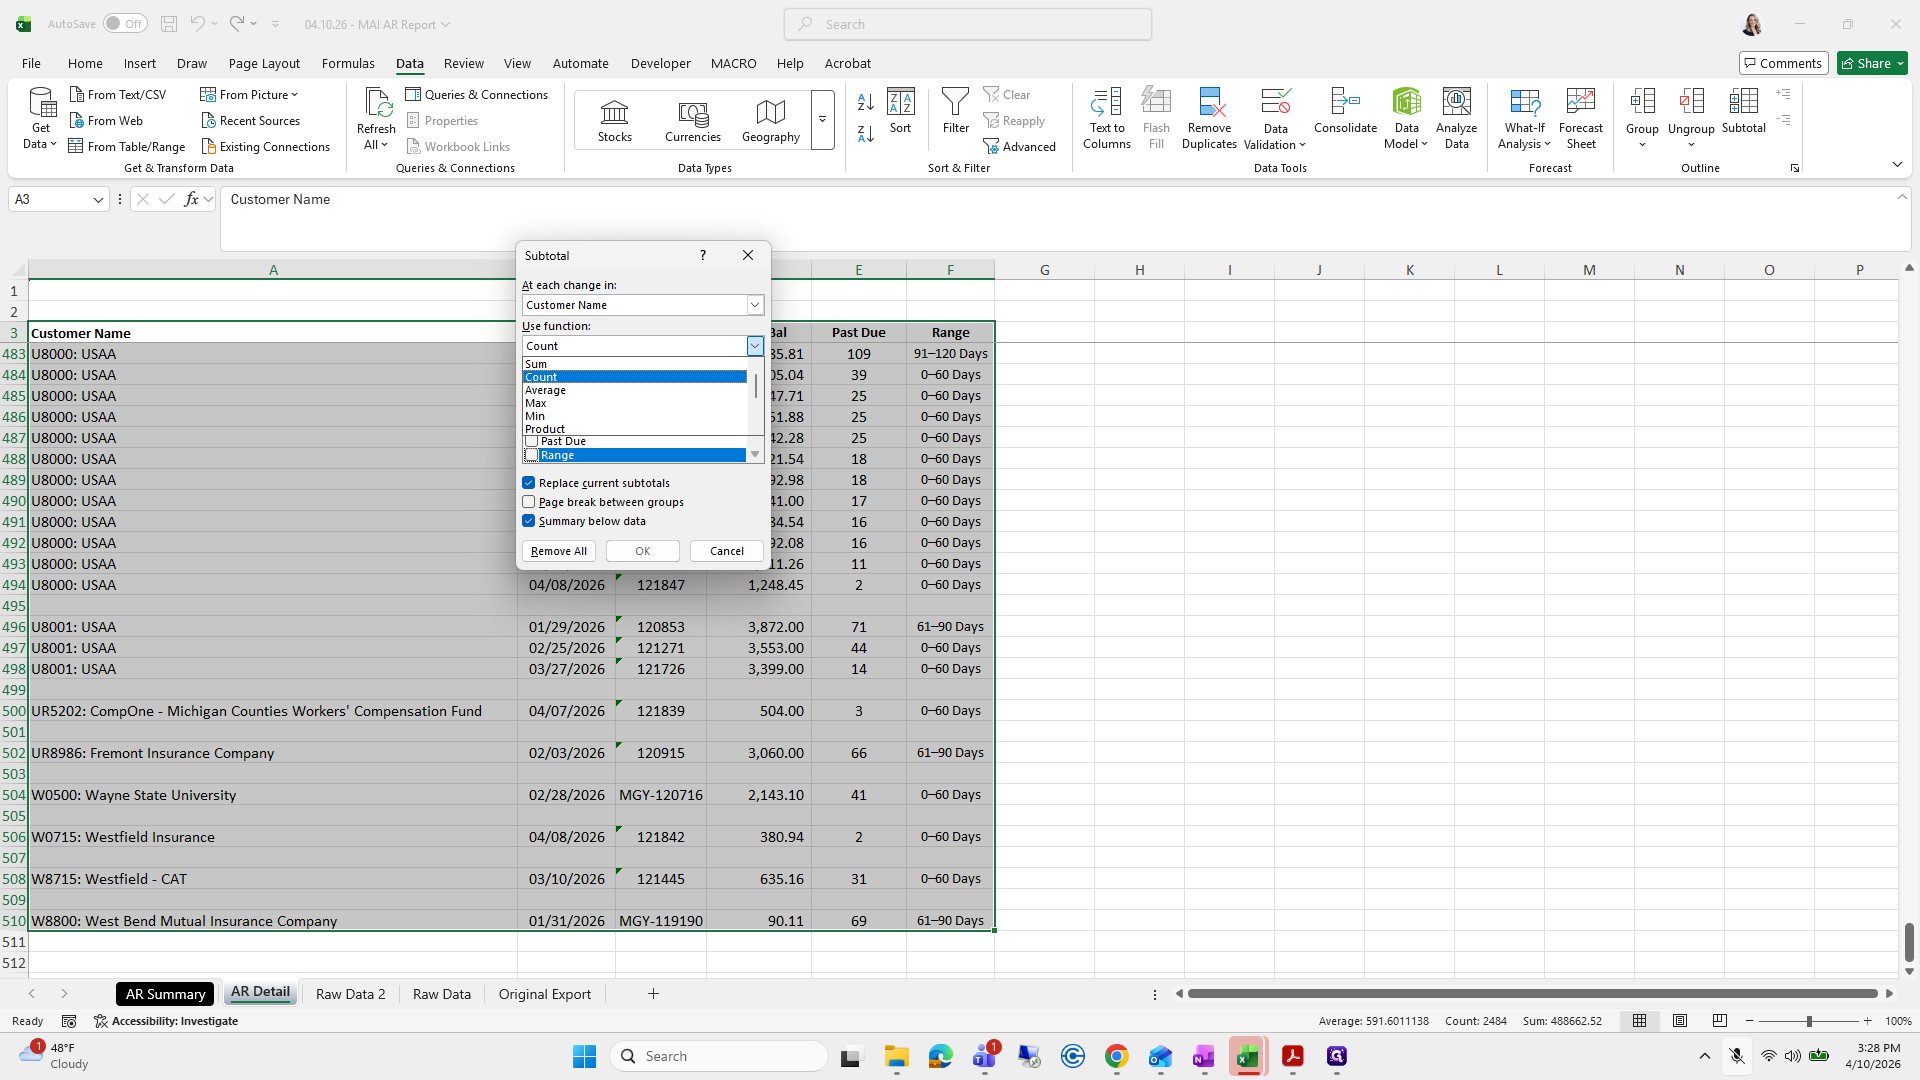Expand the At each change in dropdown
Screen dimensions: 1920x1080
click(x=755, y=305)
